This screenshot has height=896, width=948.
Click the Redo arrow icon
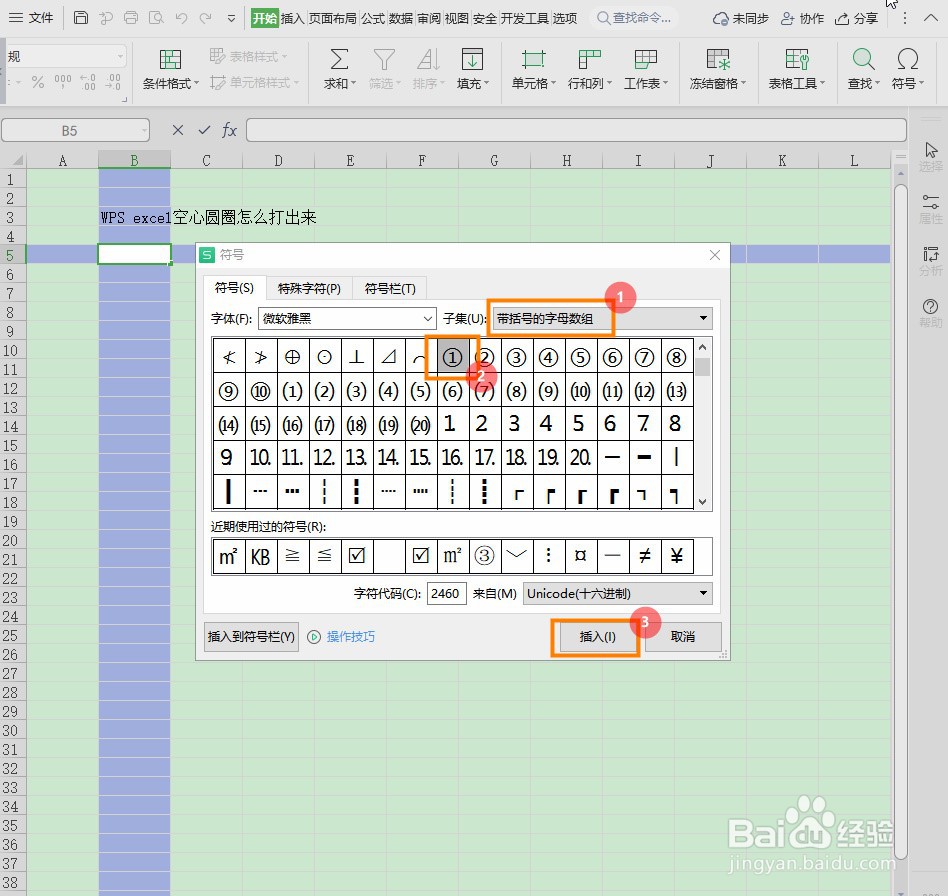(x=206, y=18)
